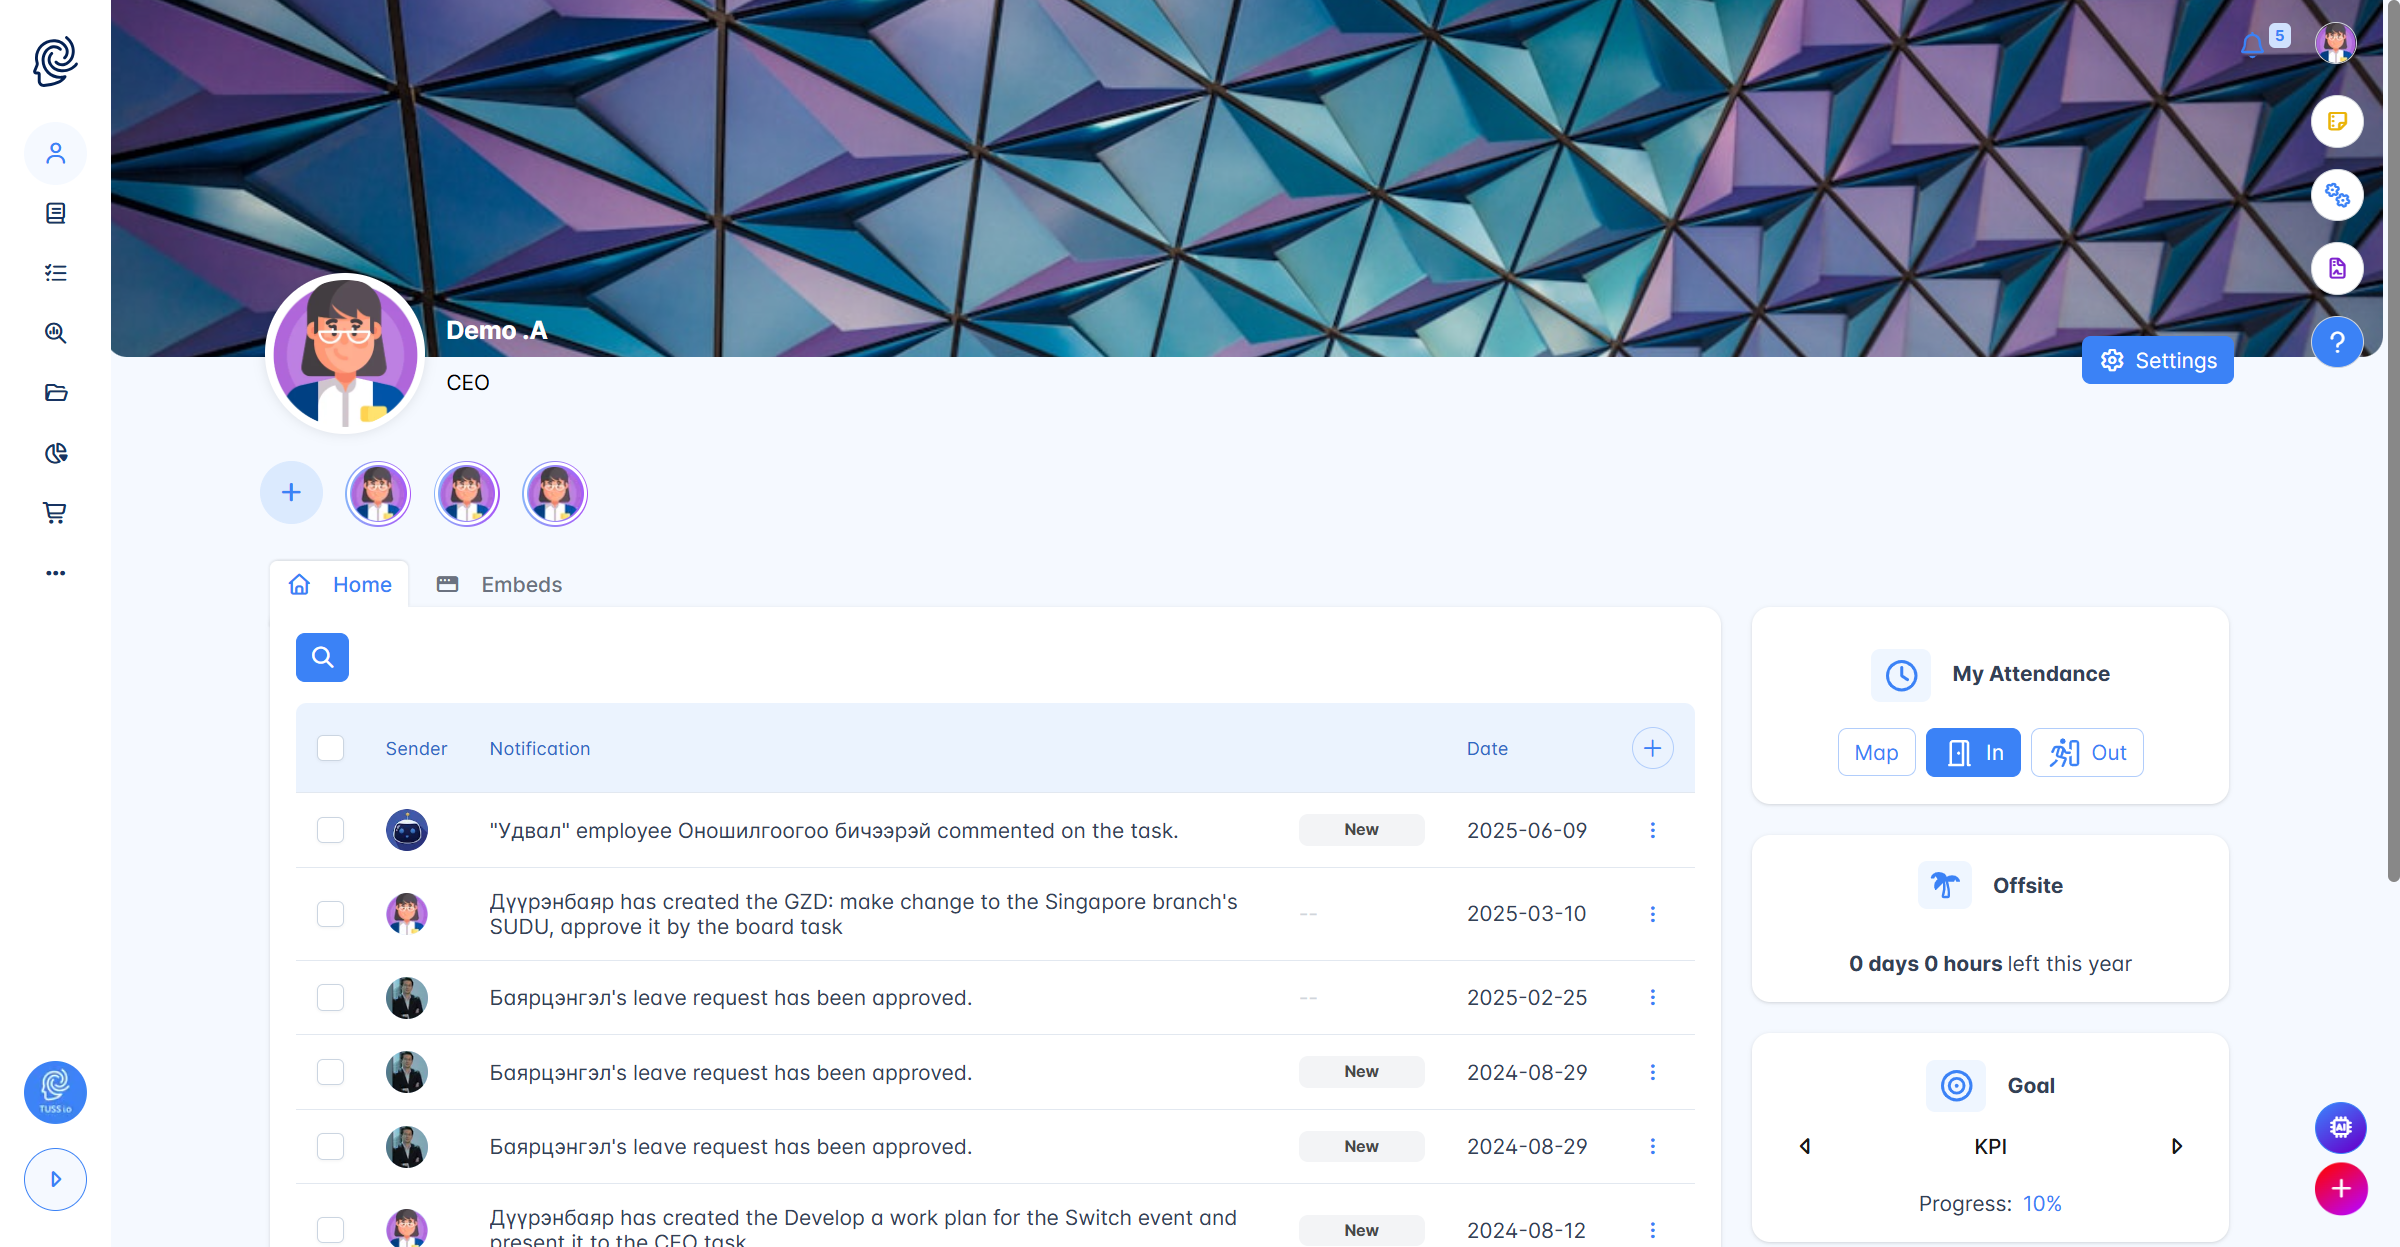Viewport: 2400px width, 1247px height.
Task: Open the notification bell icon
Action: 2252,45
